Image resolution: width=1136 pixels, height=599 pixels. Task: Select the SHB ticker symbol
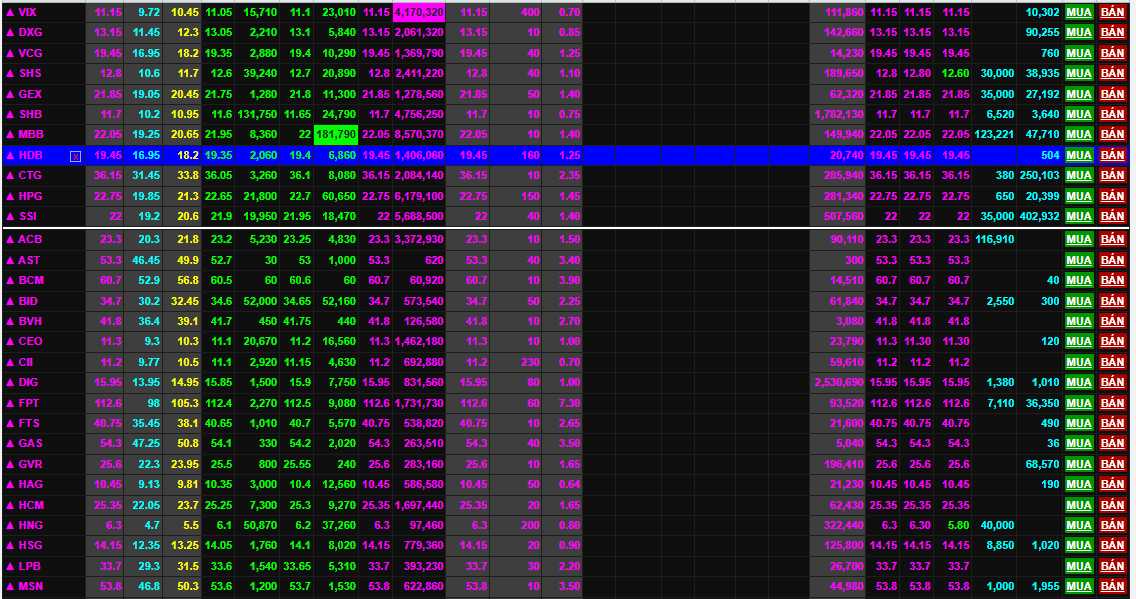click(x=30, y=114)
